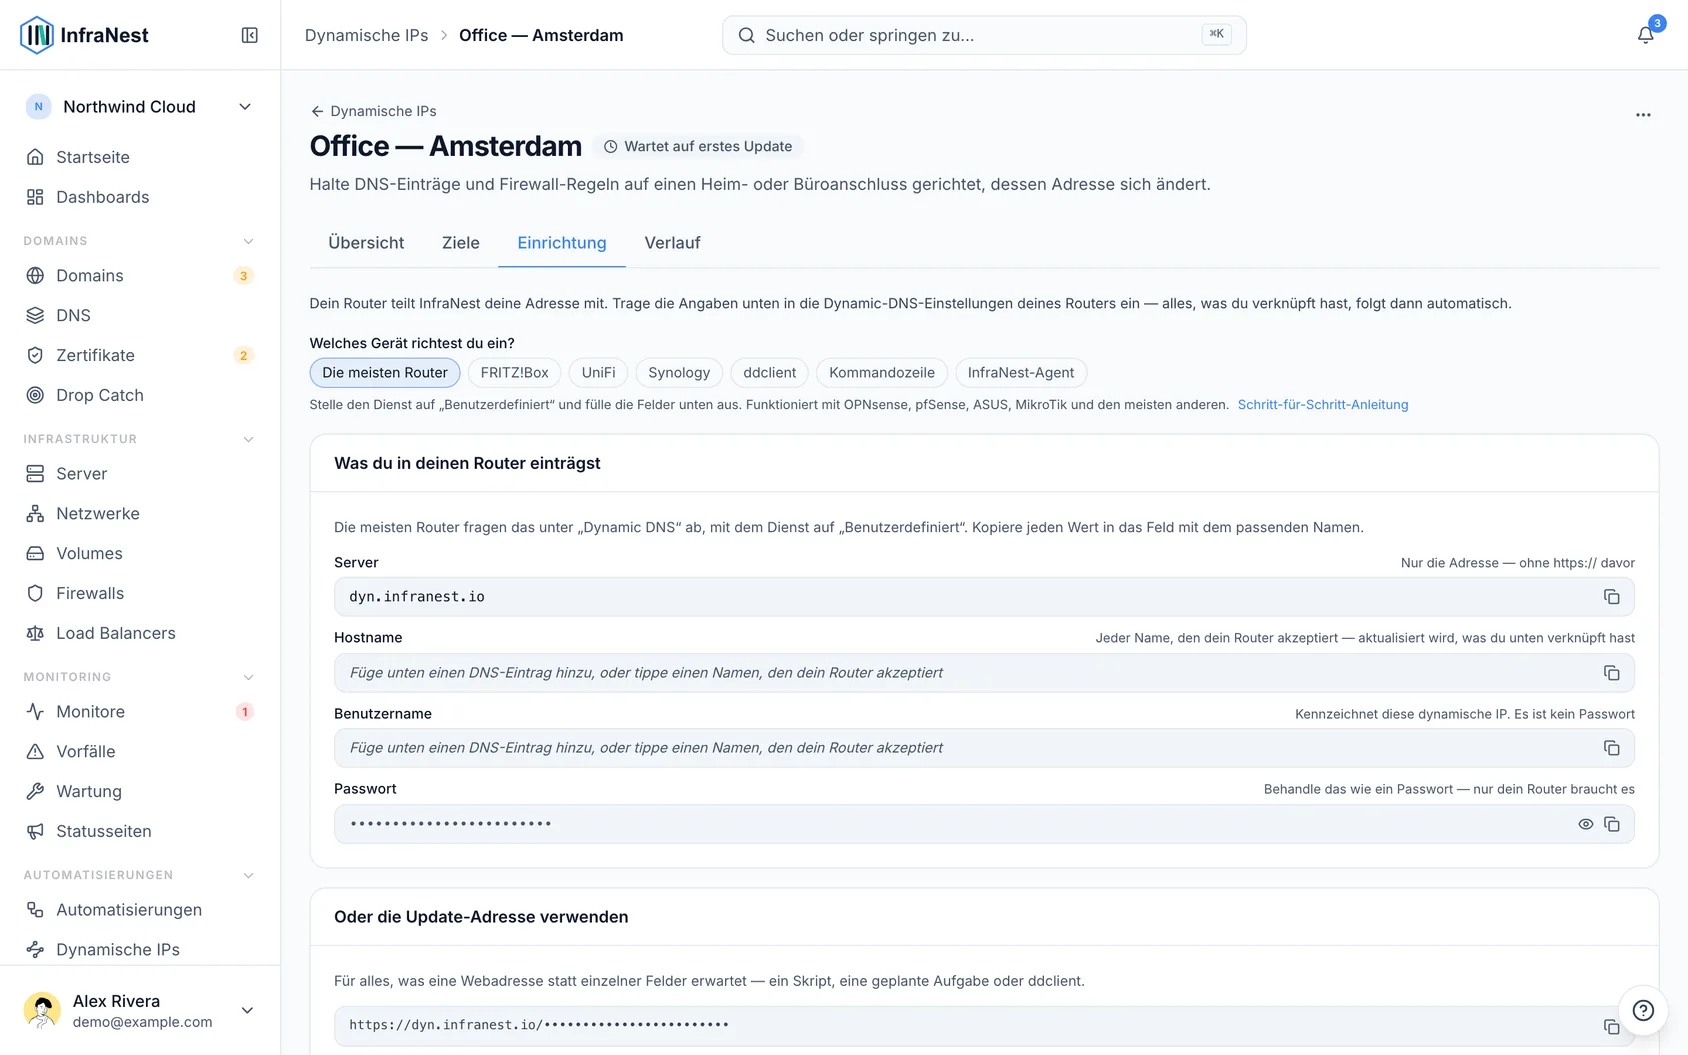Screen dimensions: 1688x1055
Task: Open the more options ellipsis menu
Action: point(1643,115)
